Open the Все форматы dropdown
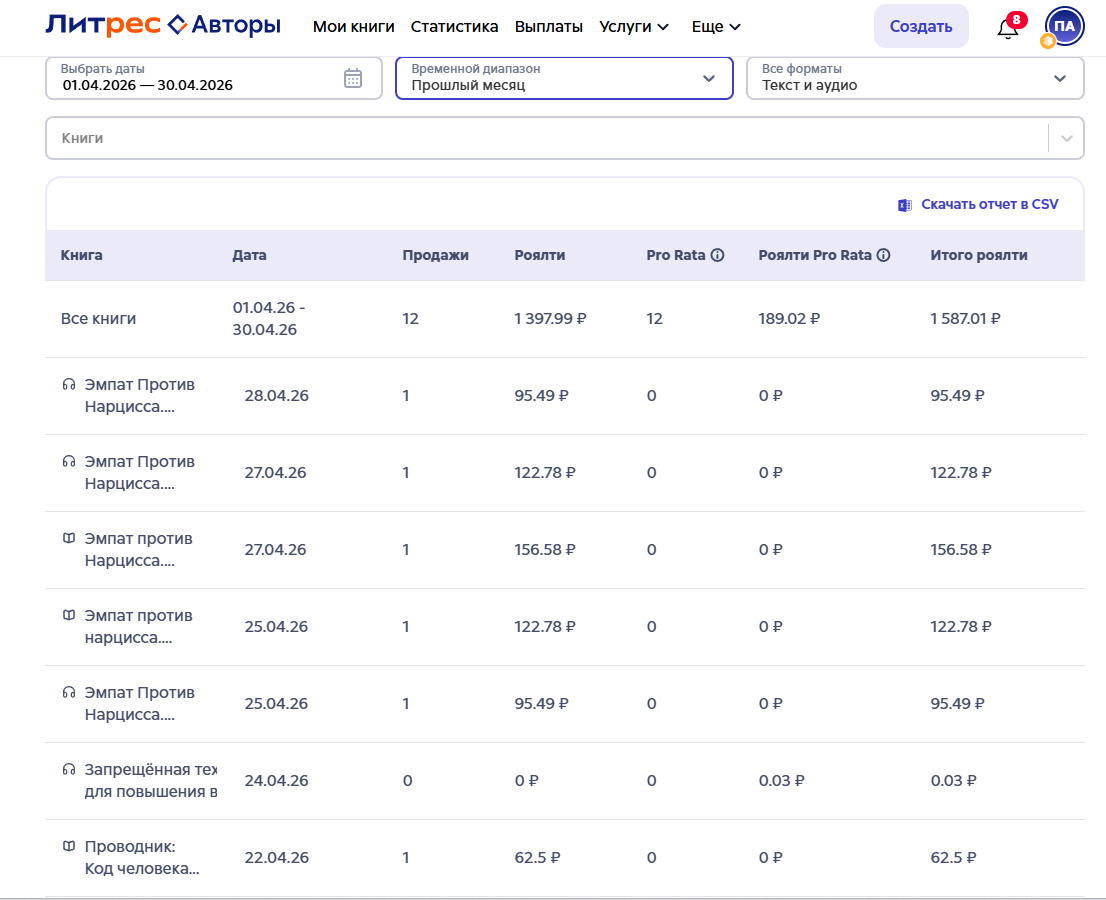1106x900 pixels. 915,78
